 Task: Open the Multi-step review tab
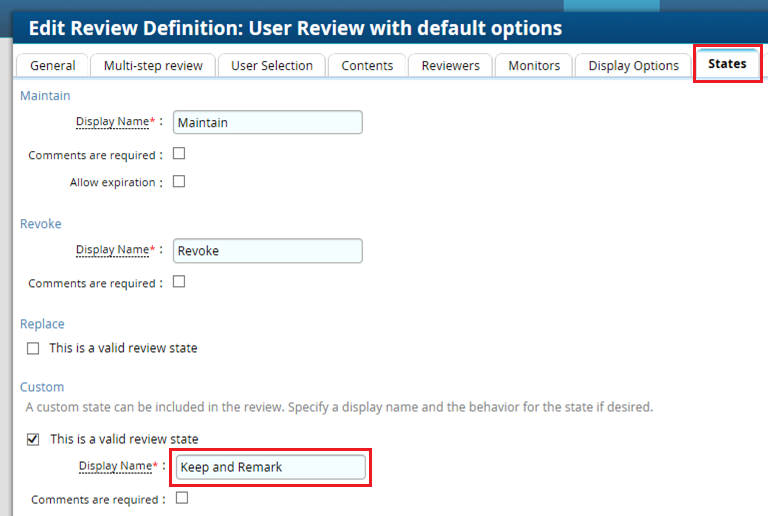tap(153, 65)
